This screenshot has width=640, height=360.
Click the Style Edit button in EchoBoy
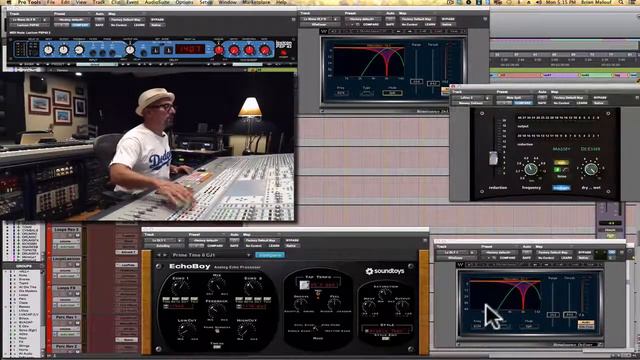pyautogui.click(x=386, y=338)
